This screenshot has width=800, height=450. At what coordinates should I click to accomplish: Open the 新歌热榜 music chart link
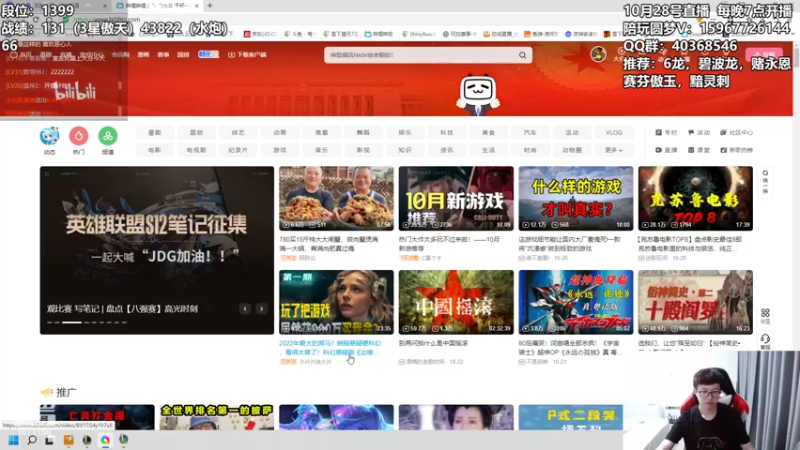click(736, 150)
